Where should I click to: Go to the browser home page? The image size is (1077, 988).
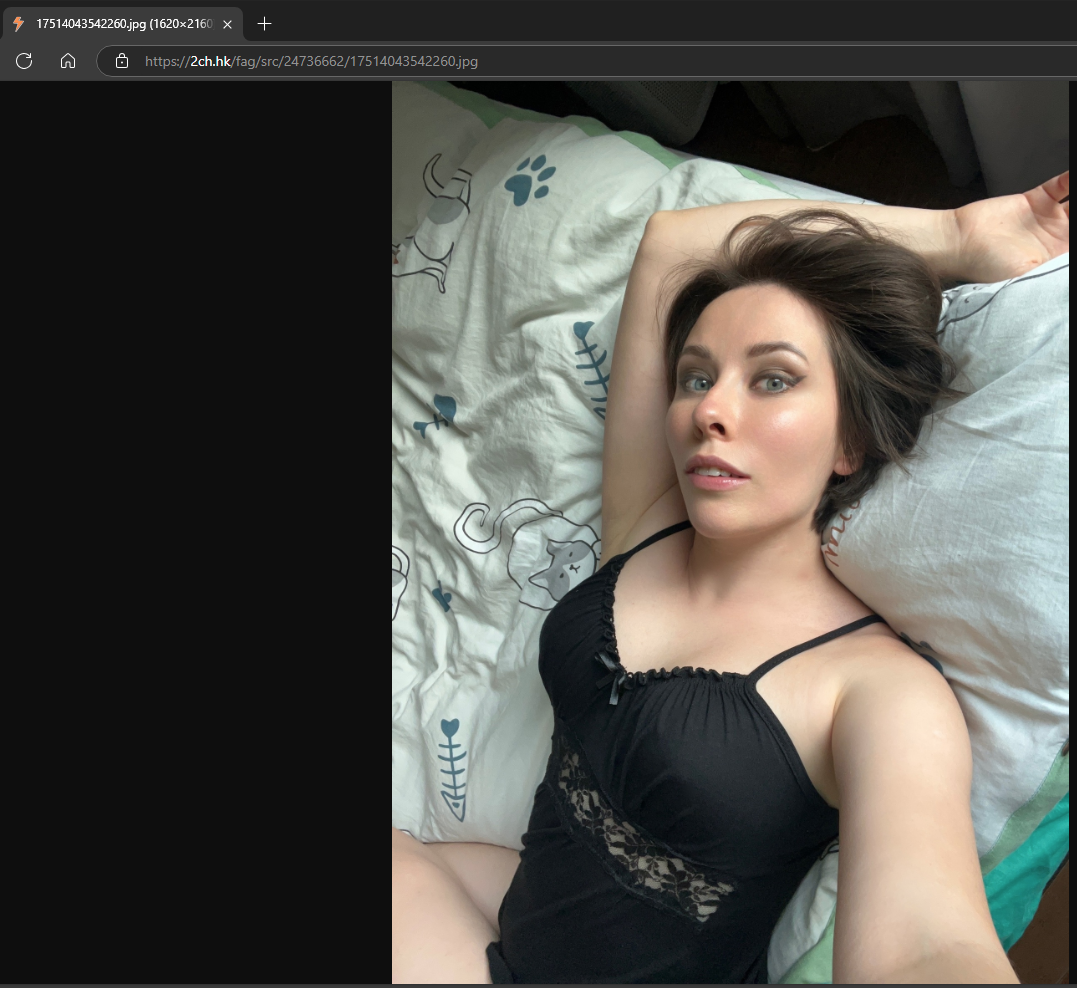point(67,61)
